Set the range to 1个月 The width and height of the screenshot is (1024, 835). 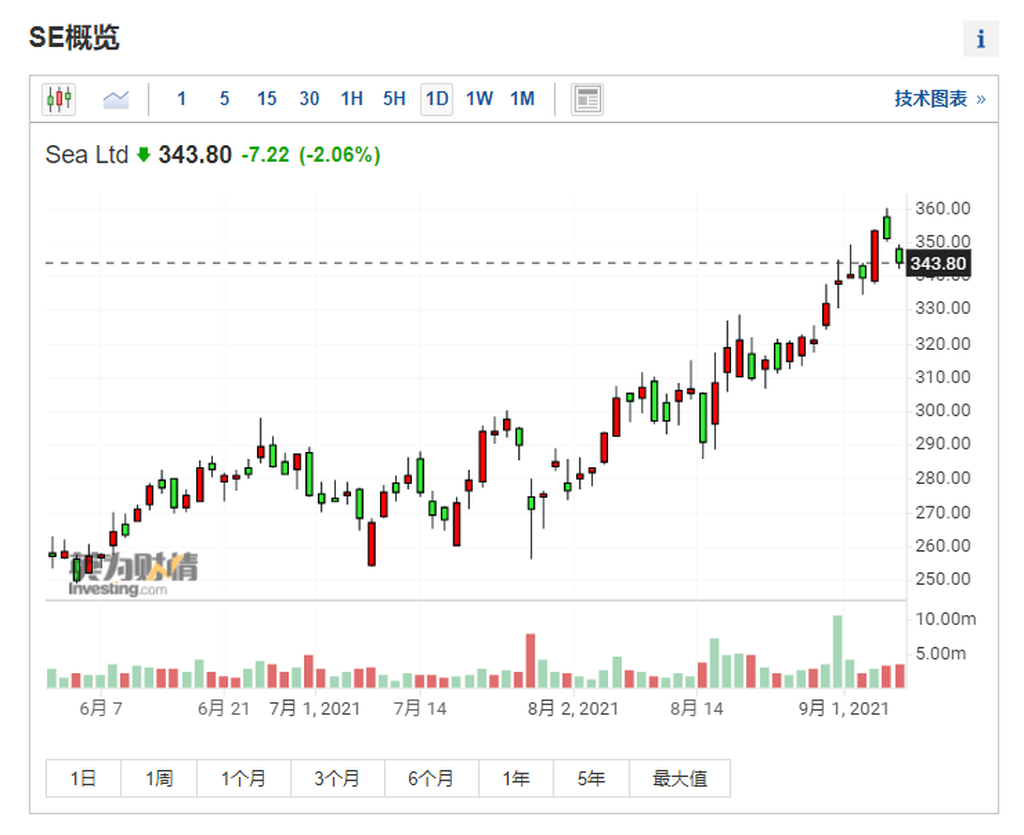(x=243, y=778)
